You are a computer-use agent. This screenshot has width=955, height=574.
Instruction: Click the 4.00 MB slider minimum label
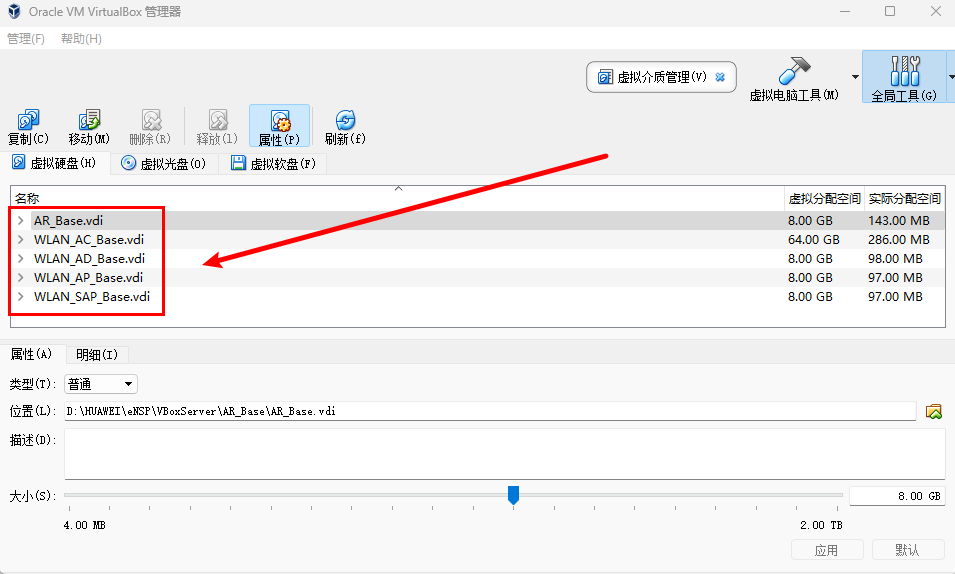[x=85, y=525]
